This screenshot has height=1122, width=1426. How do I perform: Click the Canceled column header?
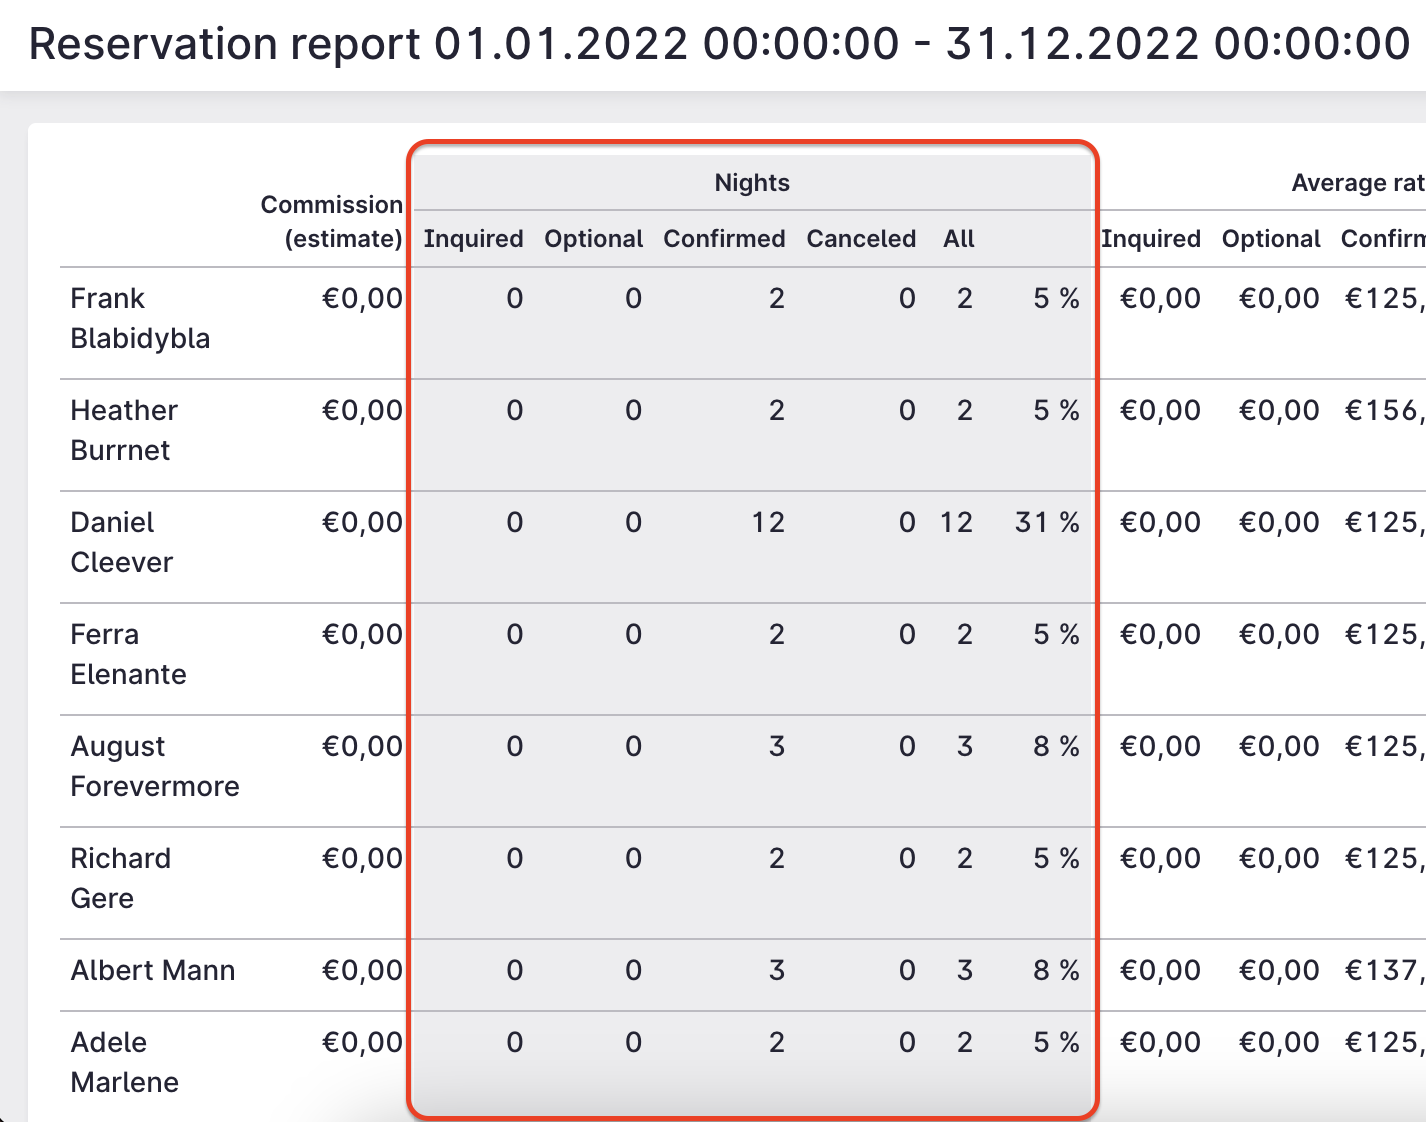(861, 238)
